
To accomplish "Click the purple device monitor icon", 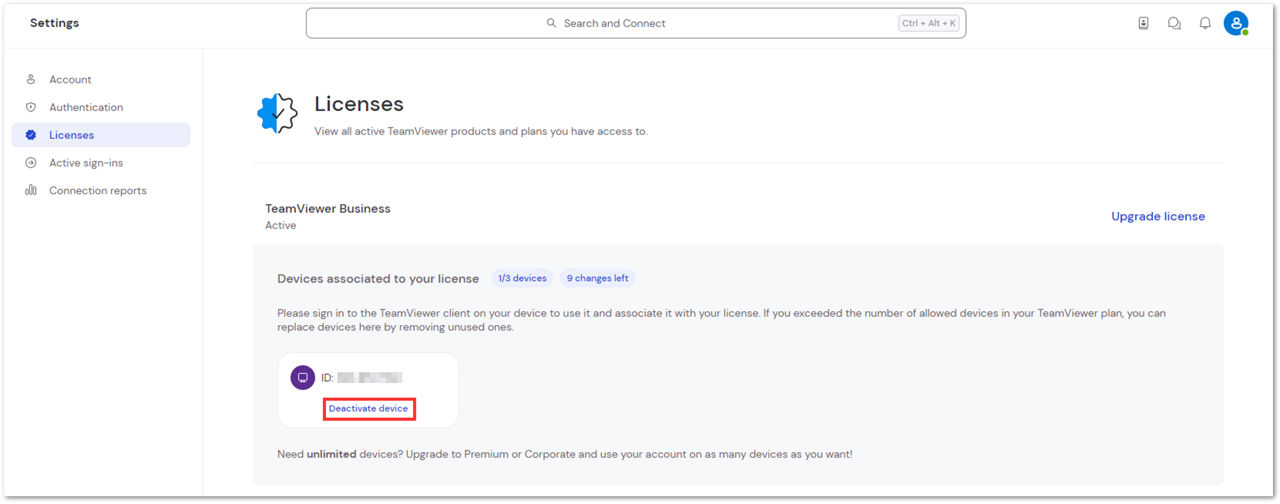I will (302, 378).
